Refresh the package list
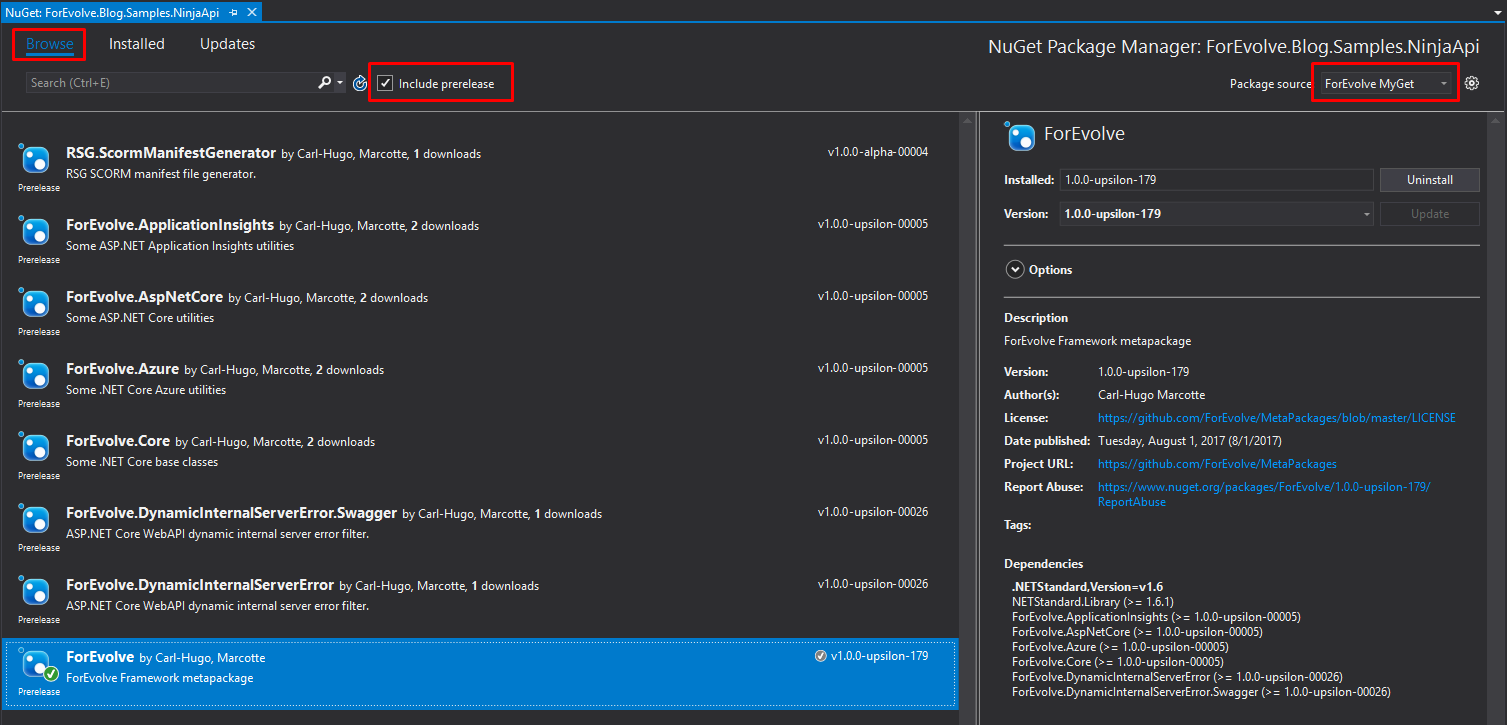Screen dimensions: 1507x725 tap(361, 83)
